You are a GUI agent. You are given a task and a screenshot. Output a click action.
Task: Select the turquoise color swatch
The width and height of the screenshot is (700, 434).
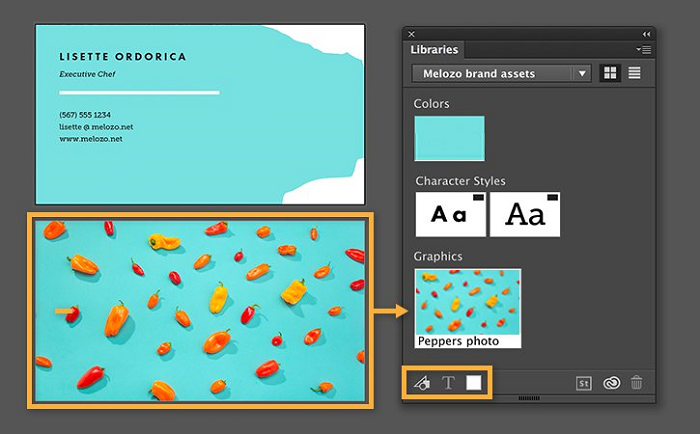449,138
